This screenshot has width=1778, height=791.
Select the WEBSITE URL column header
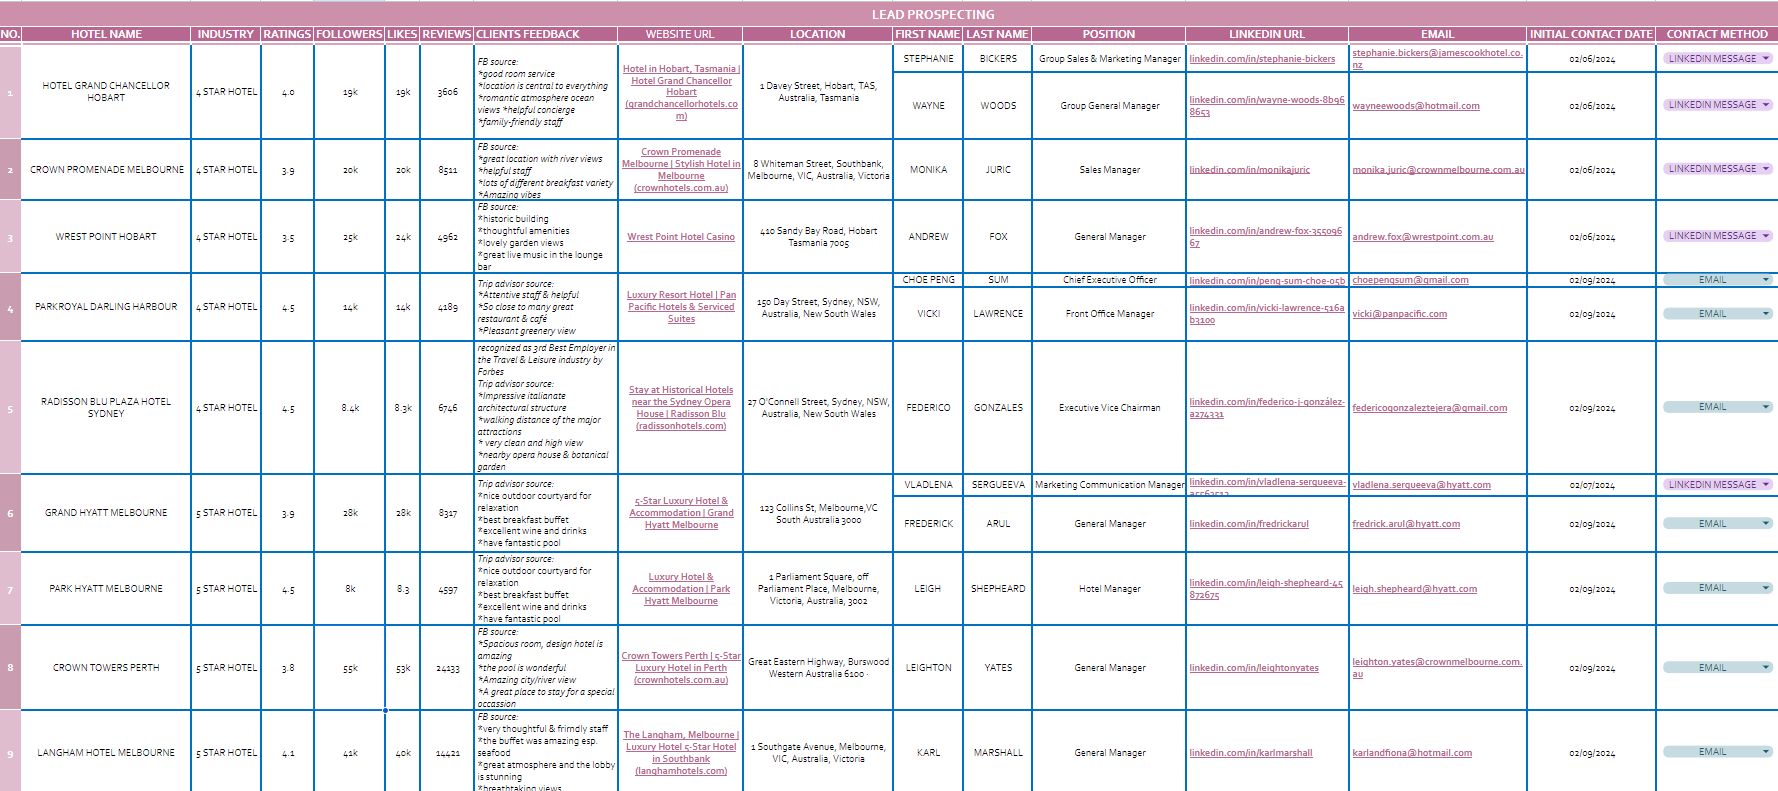pyautogui.click(x=680, y=34)
